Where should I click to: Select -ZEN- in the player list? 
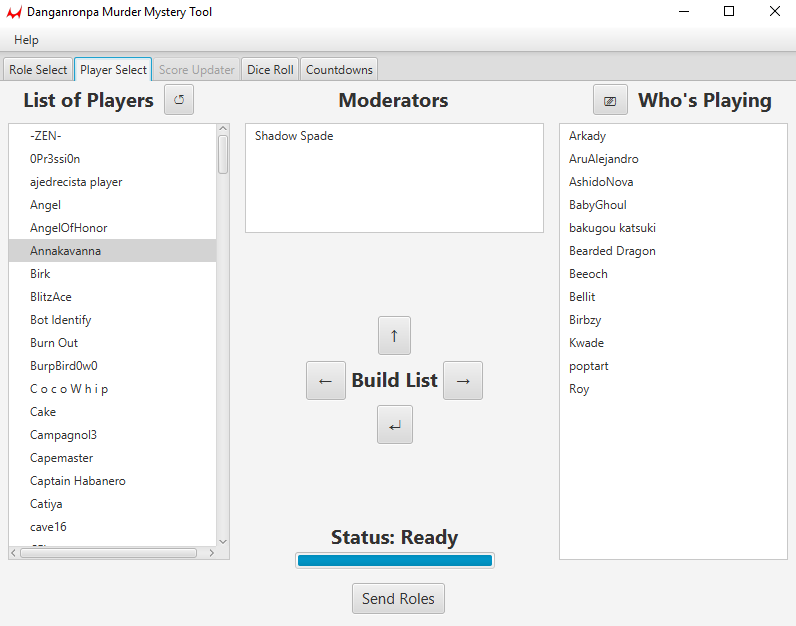click(112, 136)
